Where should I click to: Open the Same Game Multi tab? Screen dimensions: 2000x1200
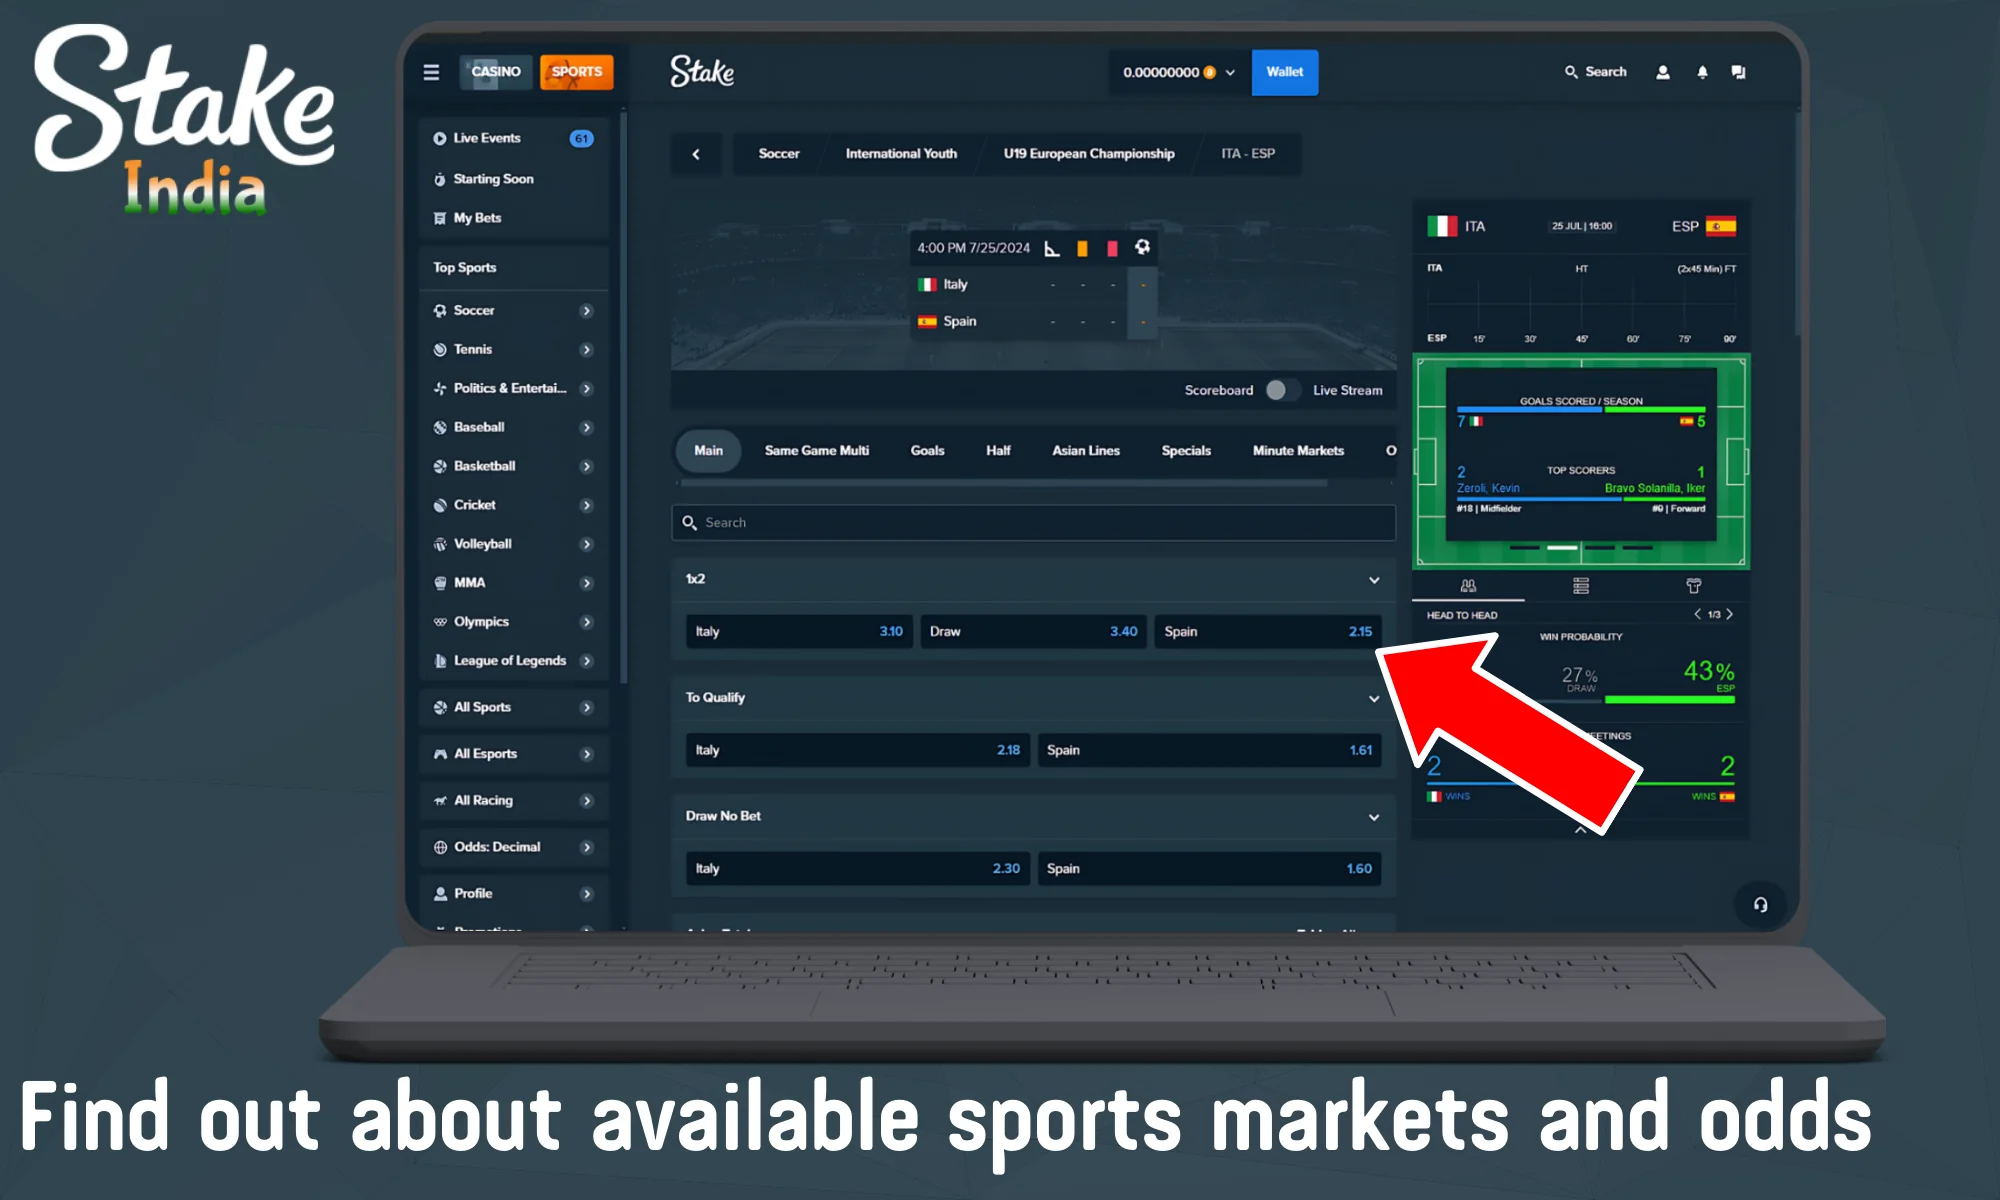click(817, 450)
